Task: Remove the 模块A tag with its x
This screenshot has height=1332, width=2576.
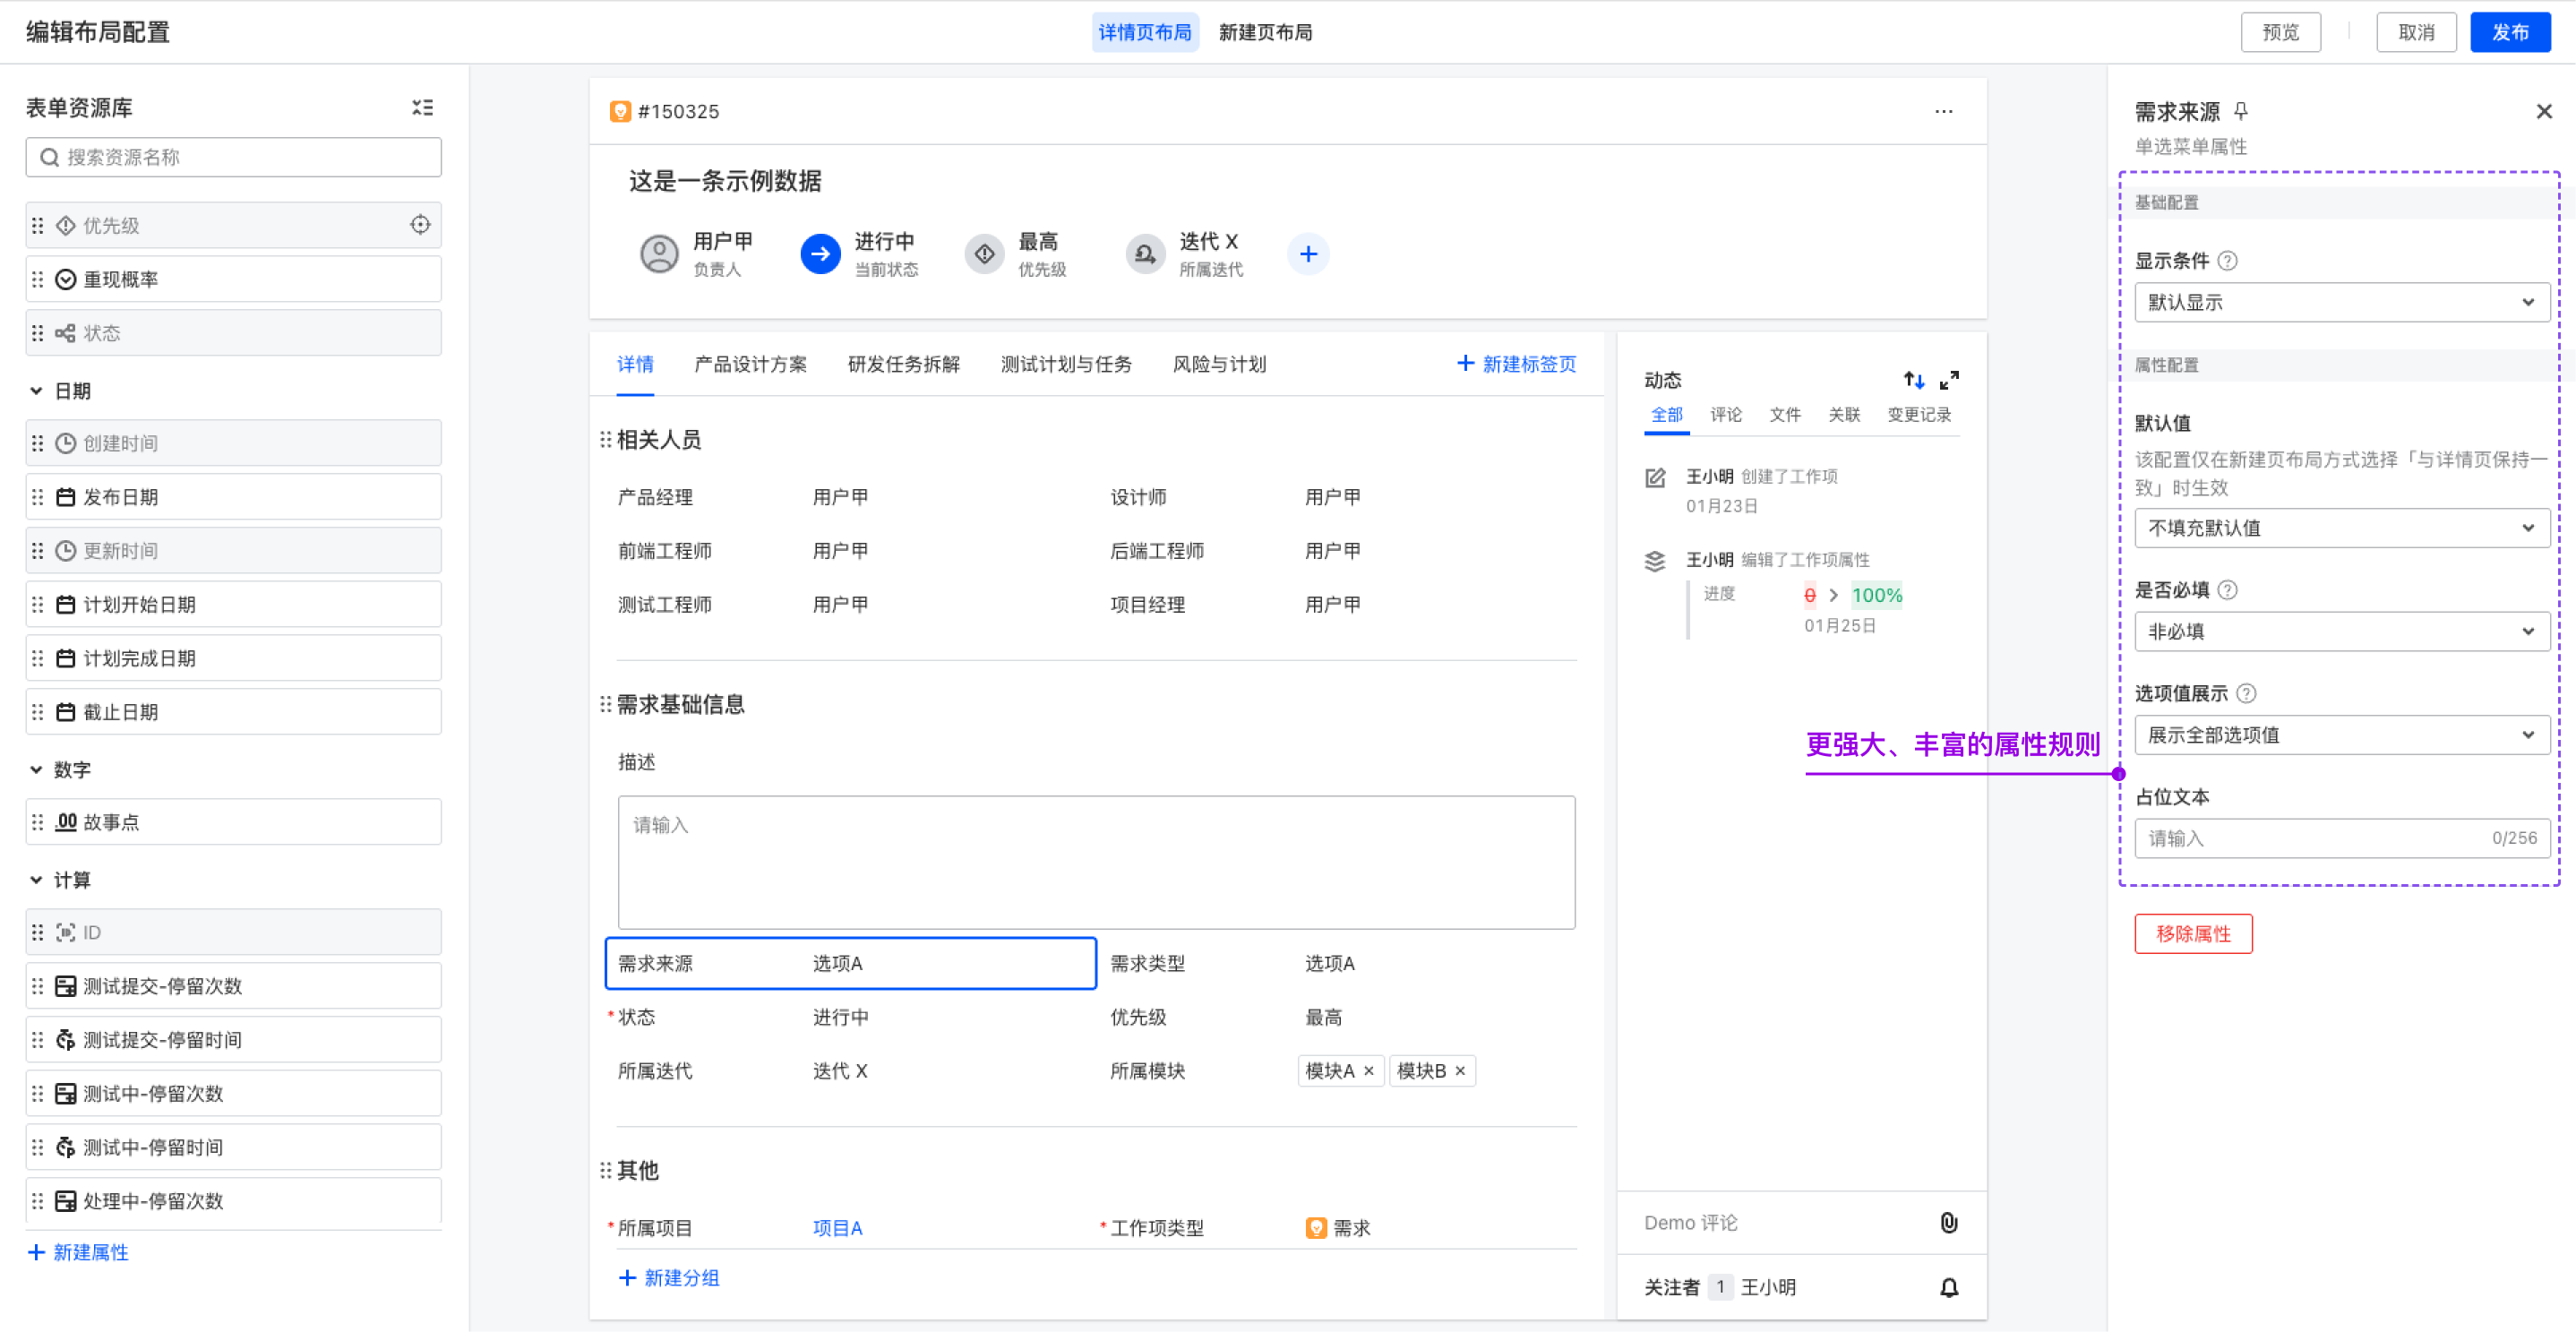Action: (x=1369, y=1071)
